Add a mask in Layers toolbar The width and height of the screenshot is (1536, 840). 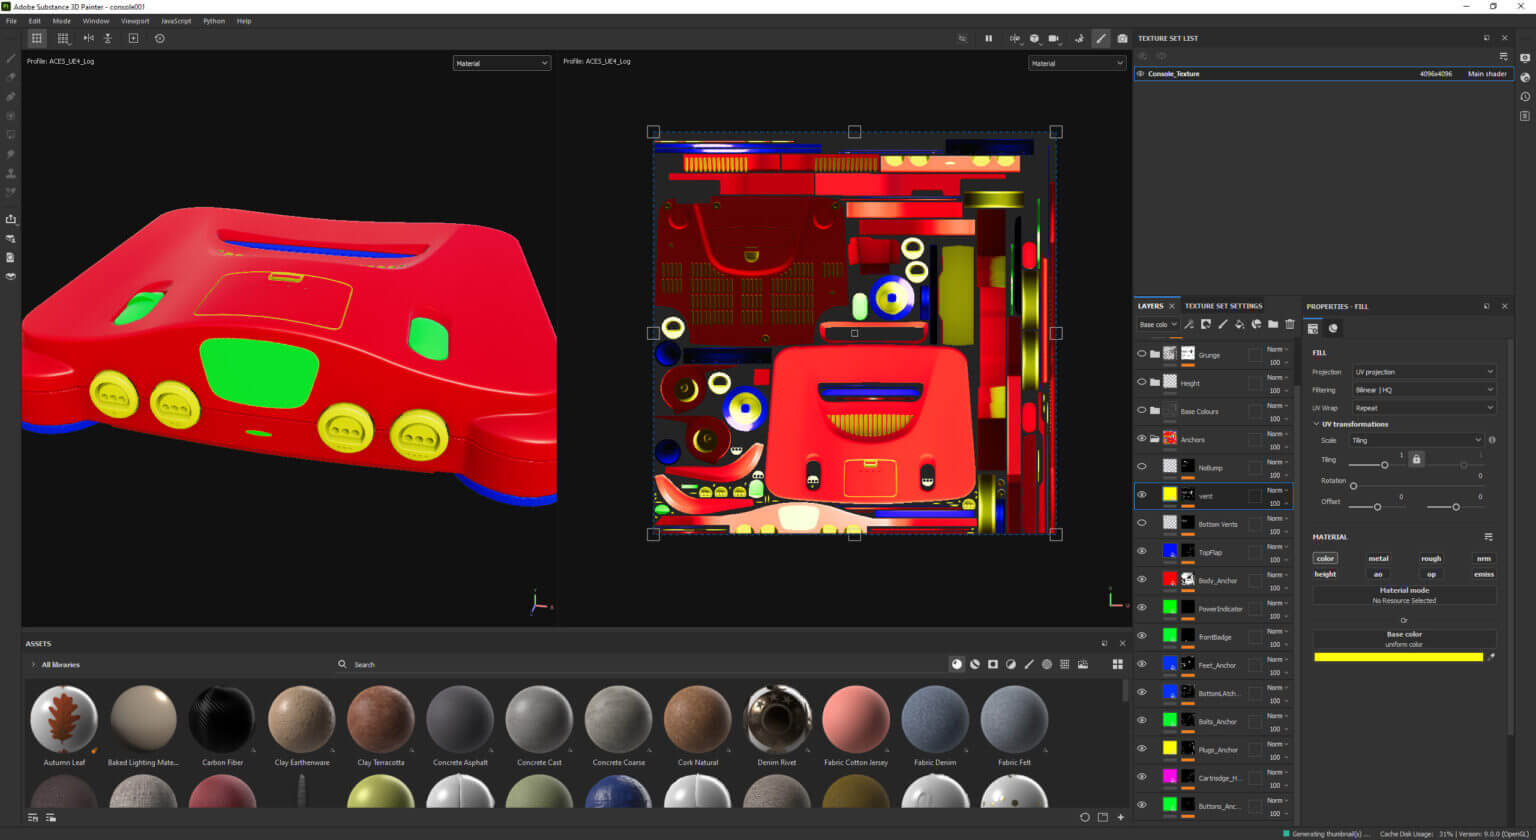pos(1206,324)
